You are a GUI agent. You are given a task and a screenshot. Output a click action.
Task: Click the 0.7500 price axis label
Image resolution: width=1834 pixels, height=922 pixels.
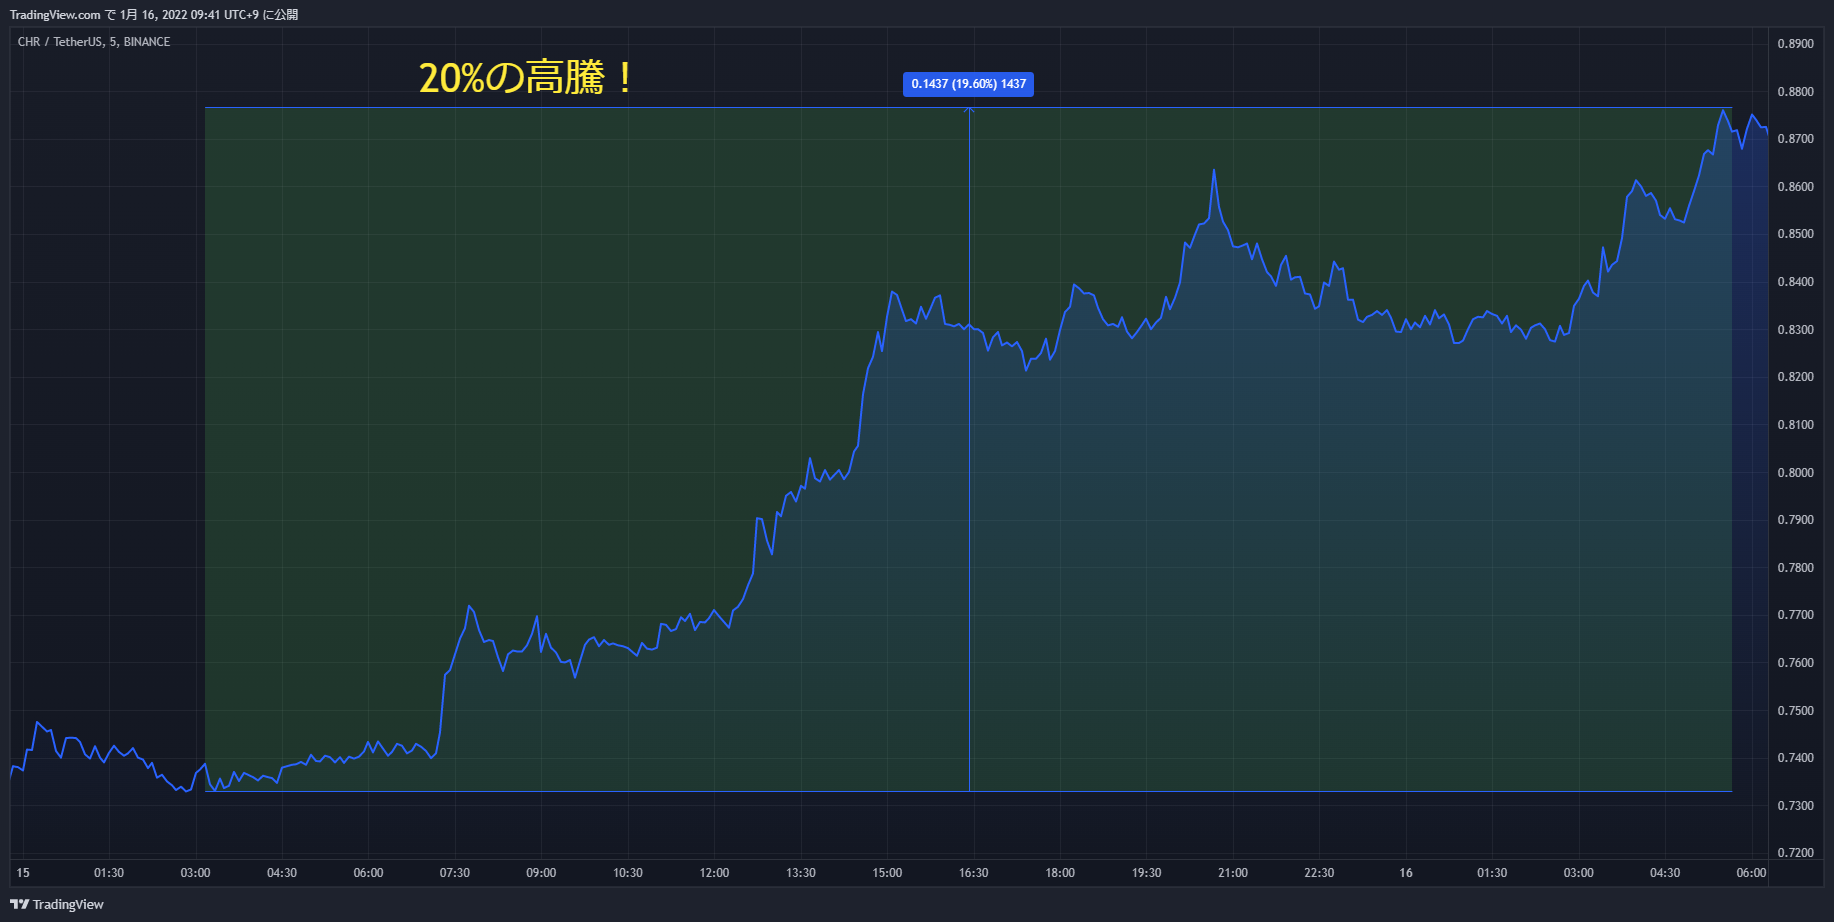tap(1795, 711)
